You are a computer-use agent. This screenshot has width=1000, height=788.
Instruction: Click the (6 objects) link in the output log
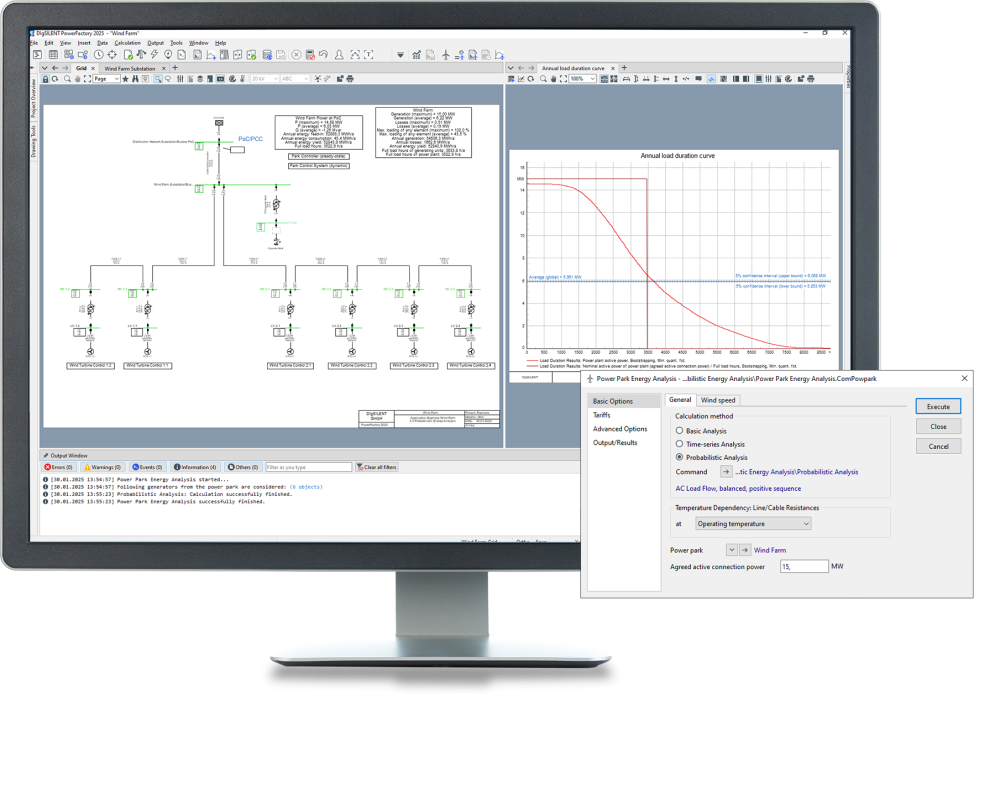click(306, 487)
